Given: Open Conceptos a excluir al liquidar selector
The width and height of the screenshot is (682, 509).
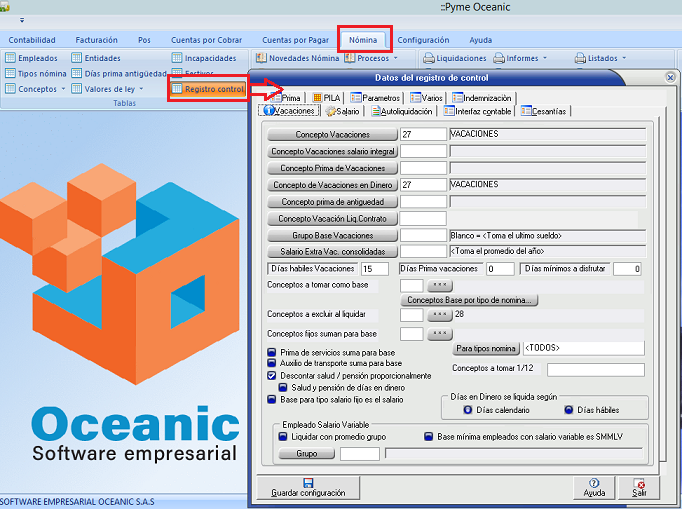Looking at the screenshot, I should [x=440, y=315].
